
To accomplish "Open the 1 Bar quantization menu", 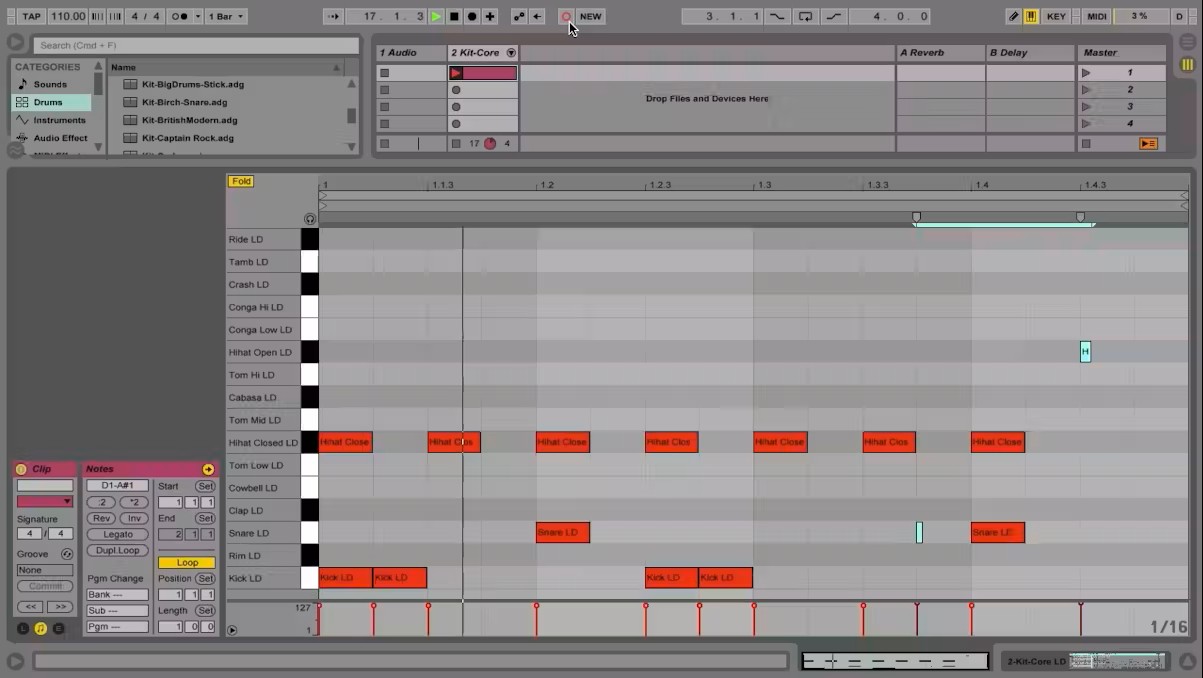I will [x=227, y=17].
